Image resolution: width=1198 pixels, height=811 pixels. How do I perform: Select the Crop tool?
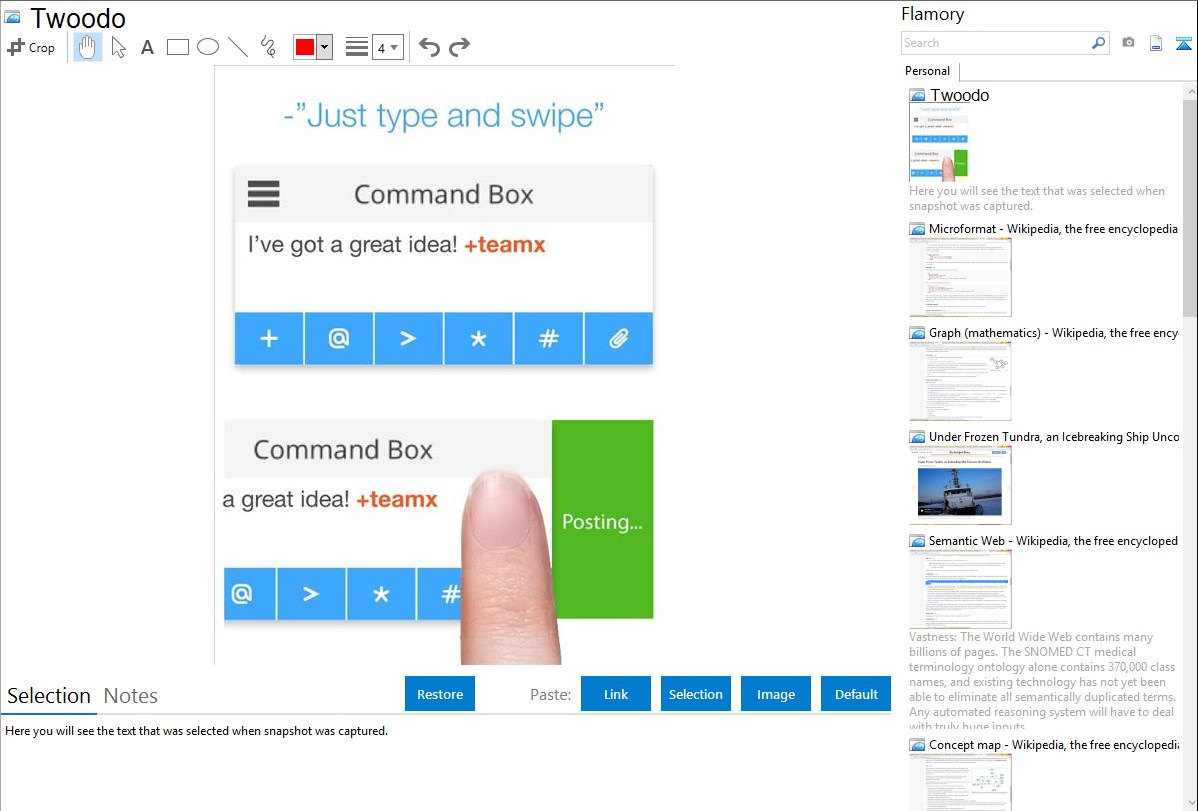pos(31,47)
